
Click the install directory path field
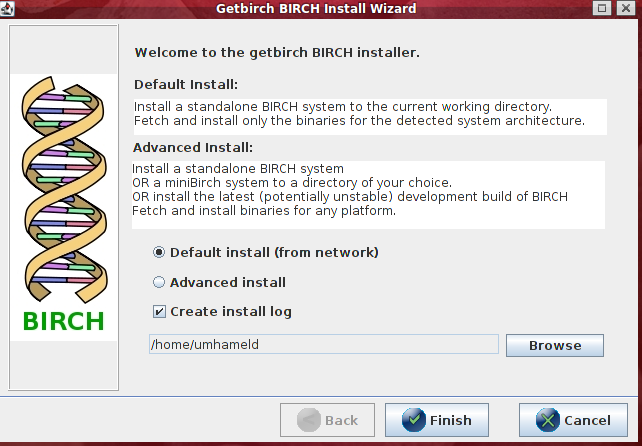point(322,345)
